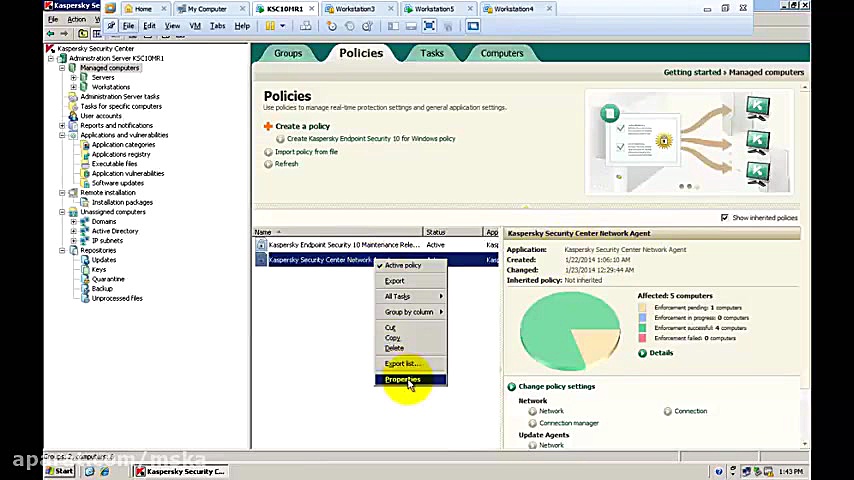Open the dropdown arrow next to pause button

click(283, 26)
